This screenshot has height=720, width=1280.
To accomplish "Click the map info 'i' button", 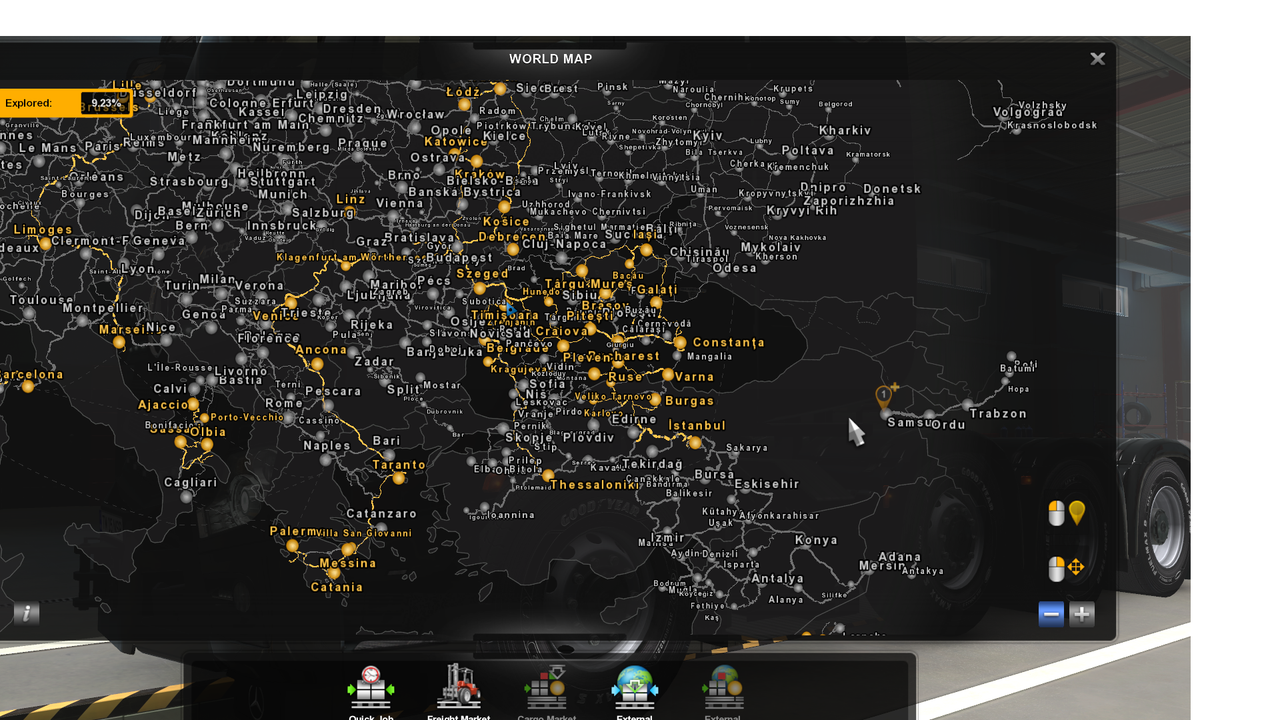I will point(27,613).
